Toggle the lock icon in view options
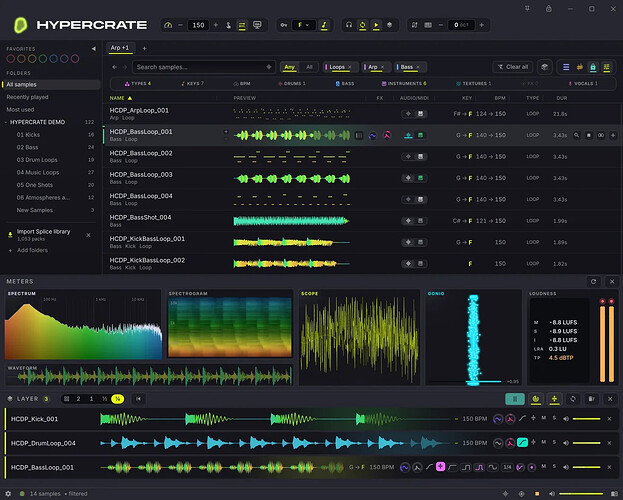 pyautogui.click(x=593, y=67)
